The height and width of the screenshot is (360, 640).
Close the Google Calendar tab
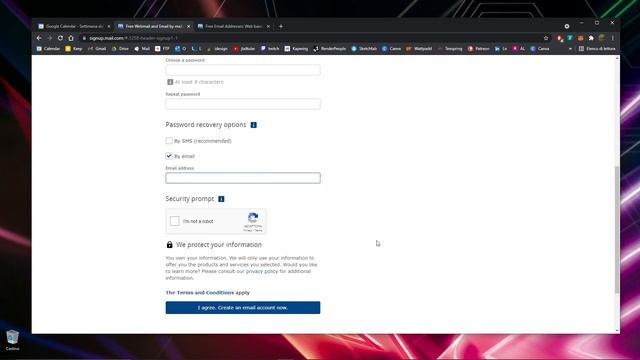(109, 26)
